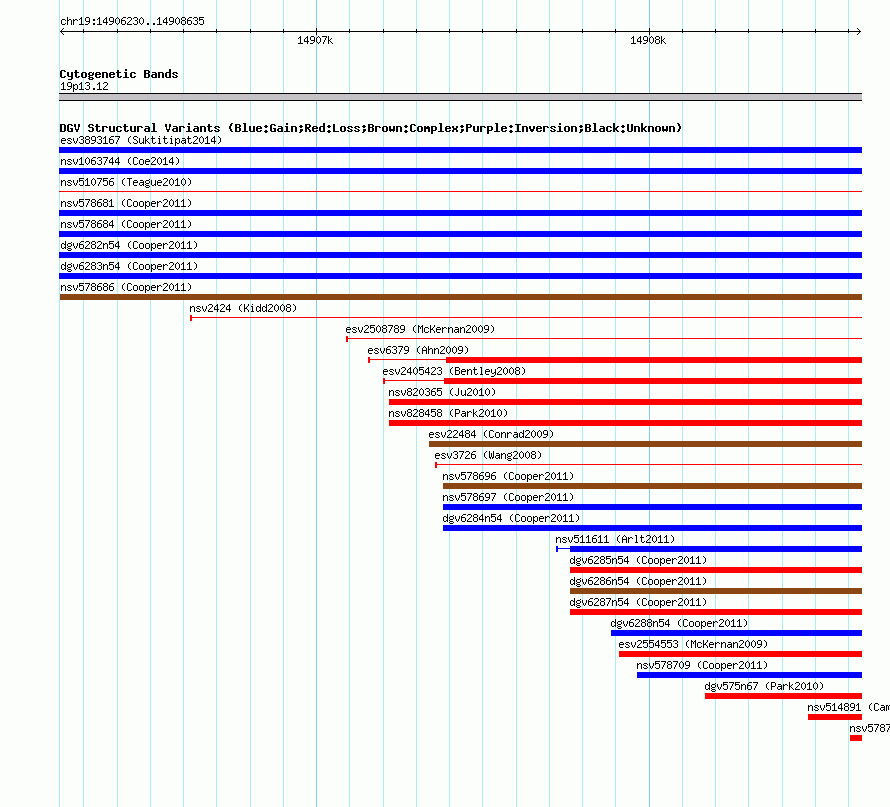Viewport: 890px width, 807px height.
Task: Open the esv2508789 (McKernan2009) label
Action: (420, 329)
